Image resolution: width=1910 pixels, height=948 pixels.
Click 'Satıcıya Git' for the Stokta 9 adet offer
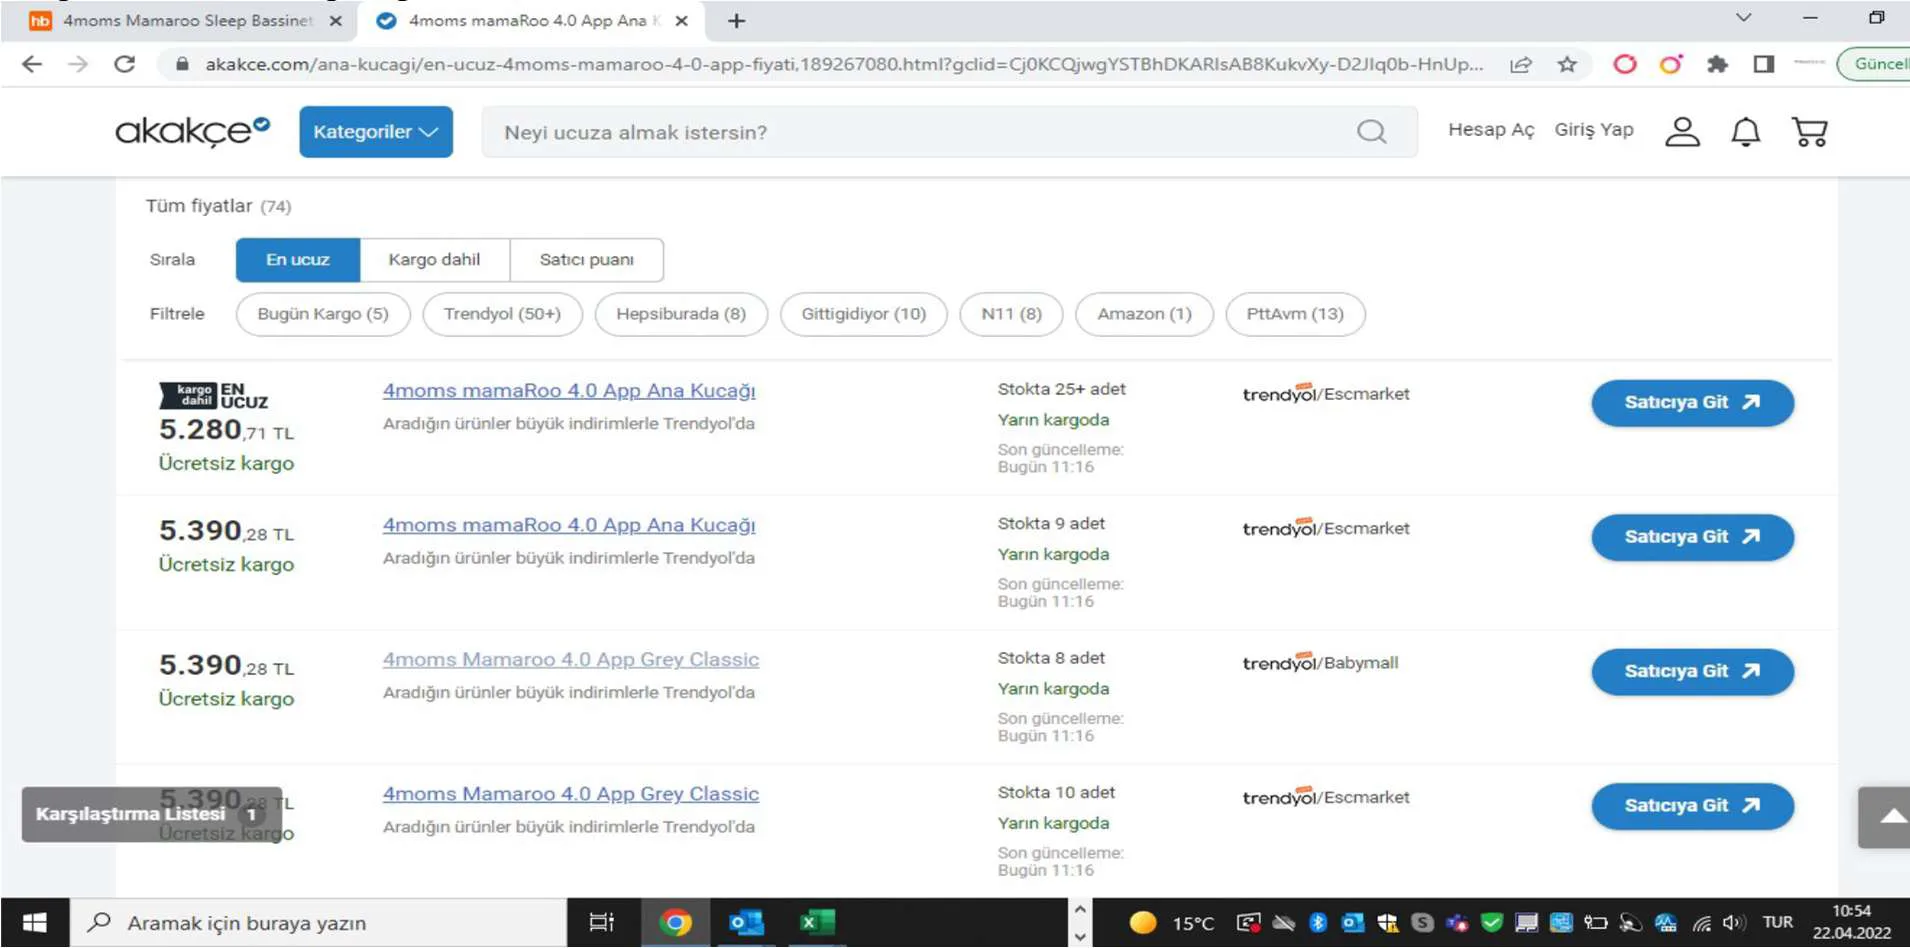(x=1692, y=537)
